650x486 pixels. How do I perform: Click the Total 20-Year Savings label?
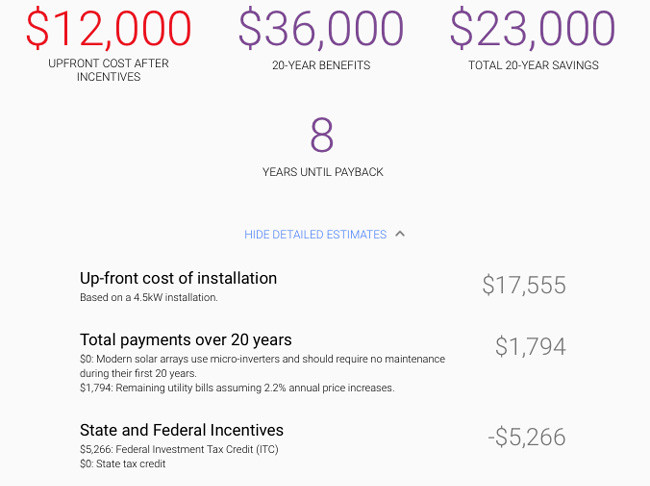(534, 65)
